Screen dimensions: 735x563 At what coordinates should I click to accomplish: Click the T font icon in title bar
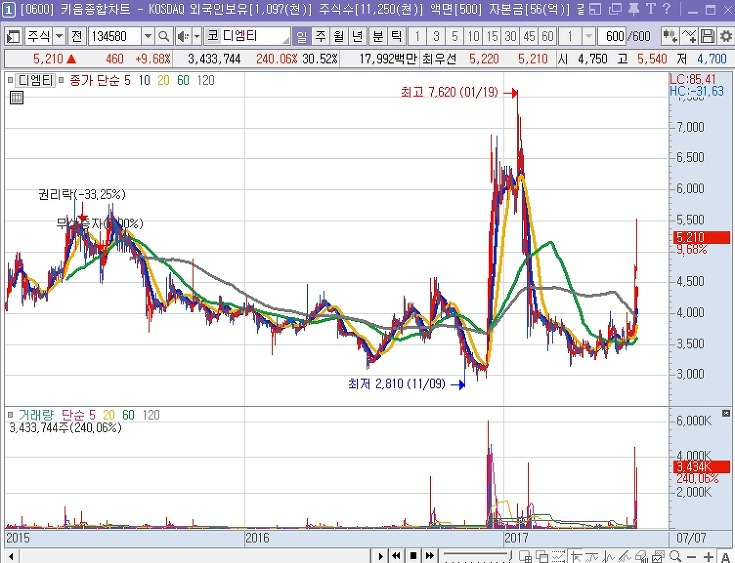[651, 9]
